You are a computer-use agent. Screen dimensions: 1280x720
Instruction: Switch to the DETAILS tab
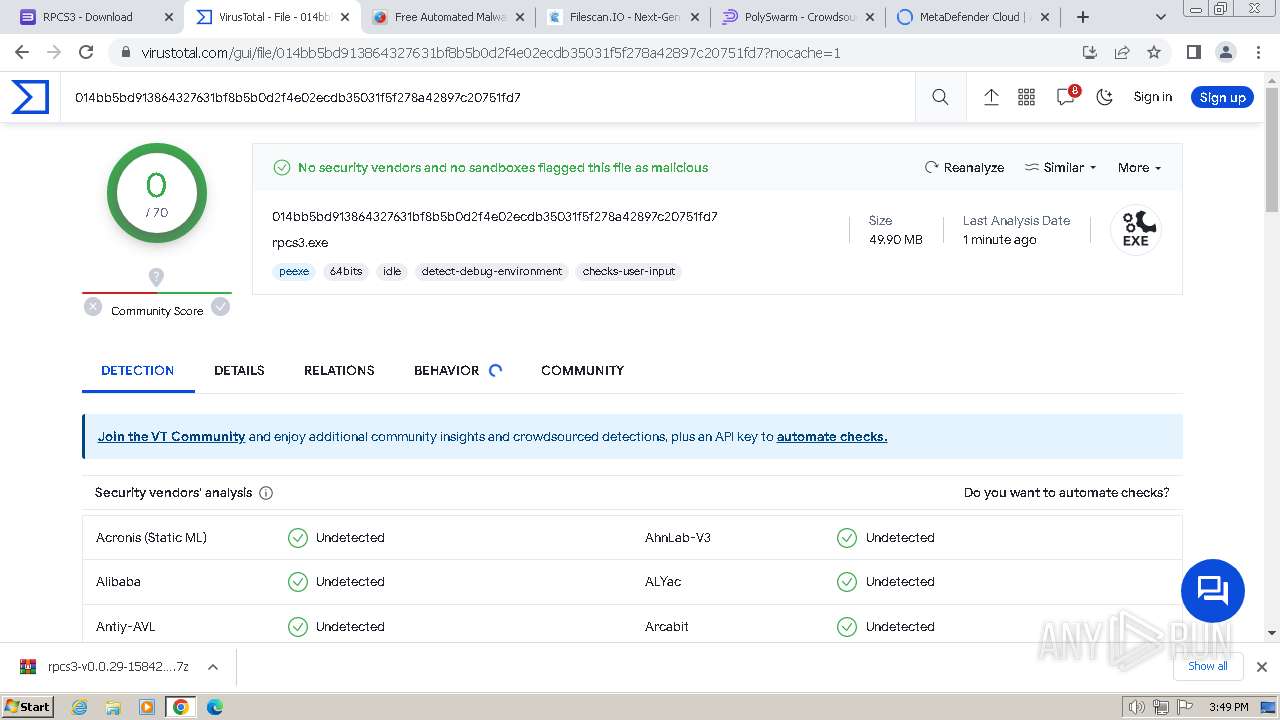[239, 370]
